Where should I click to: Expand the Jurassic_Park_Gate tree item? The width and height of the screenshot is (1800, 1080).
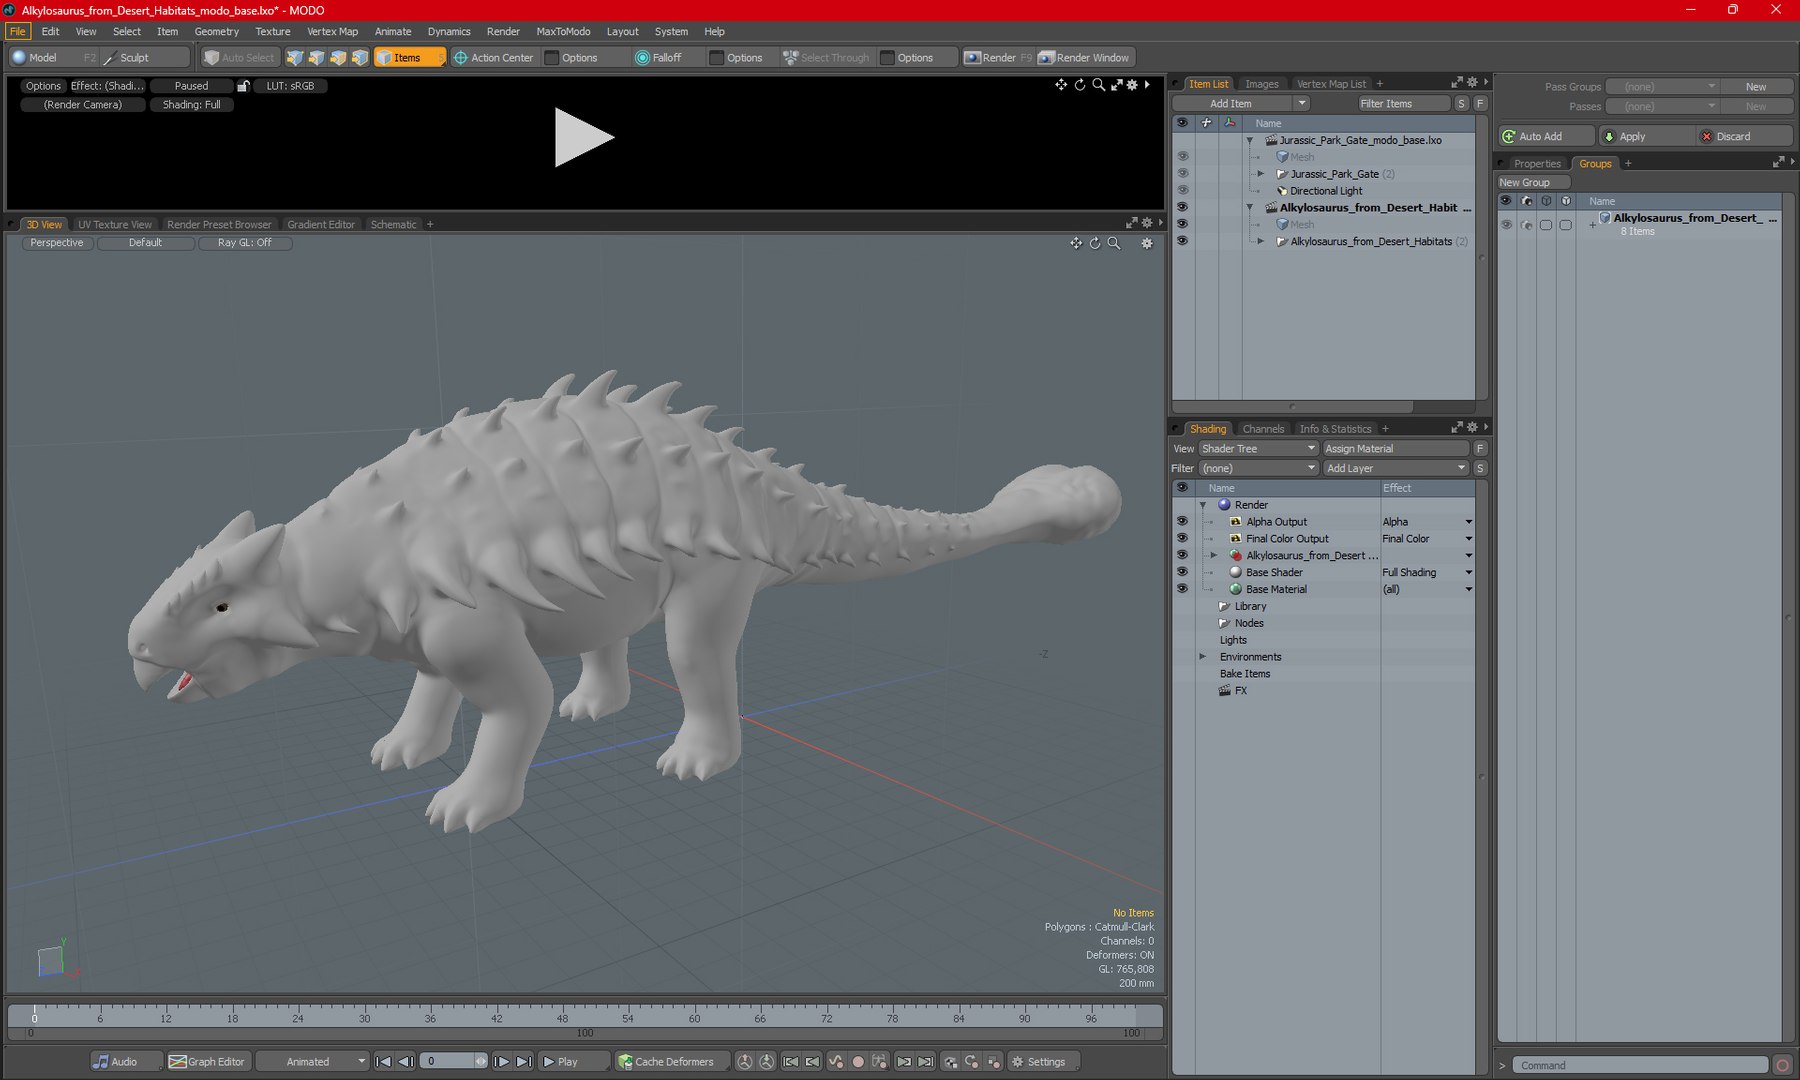pyautogui.click(x=1261, y=174)
